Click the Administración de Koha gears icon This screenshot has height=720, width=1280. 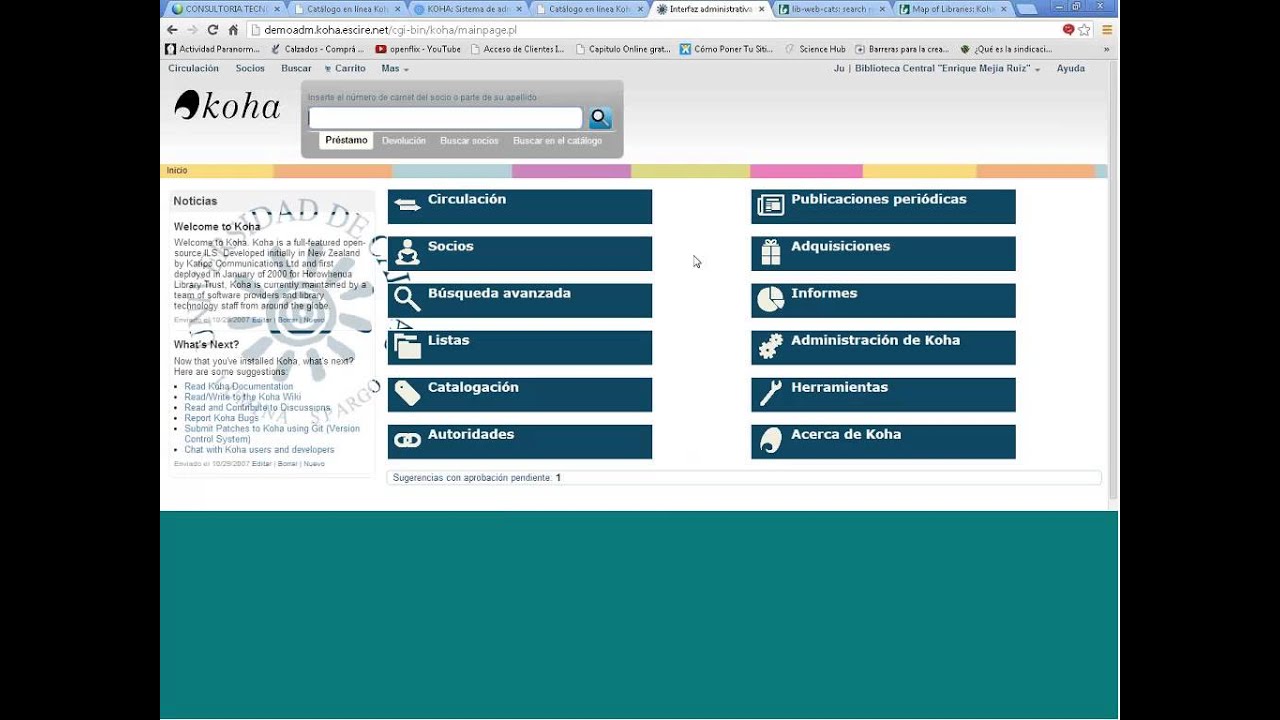(771, 346)
